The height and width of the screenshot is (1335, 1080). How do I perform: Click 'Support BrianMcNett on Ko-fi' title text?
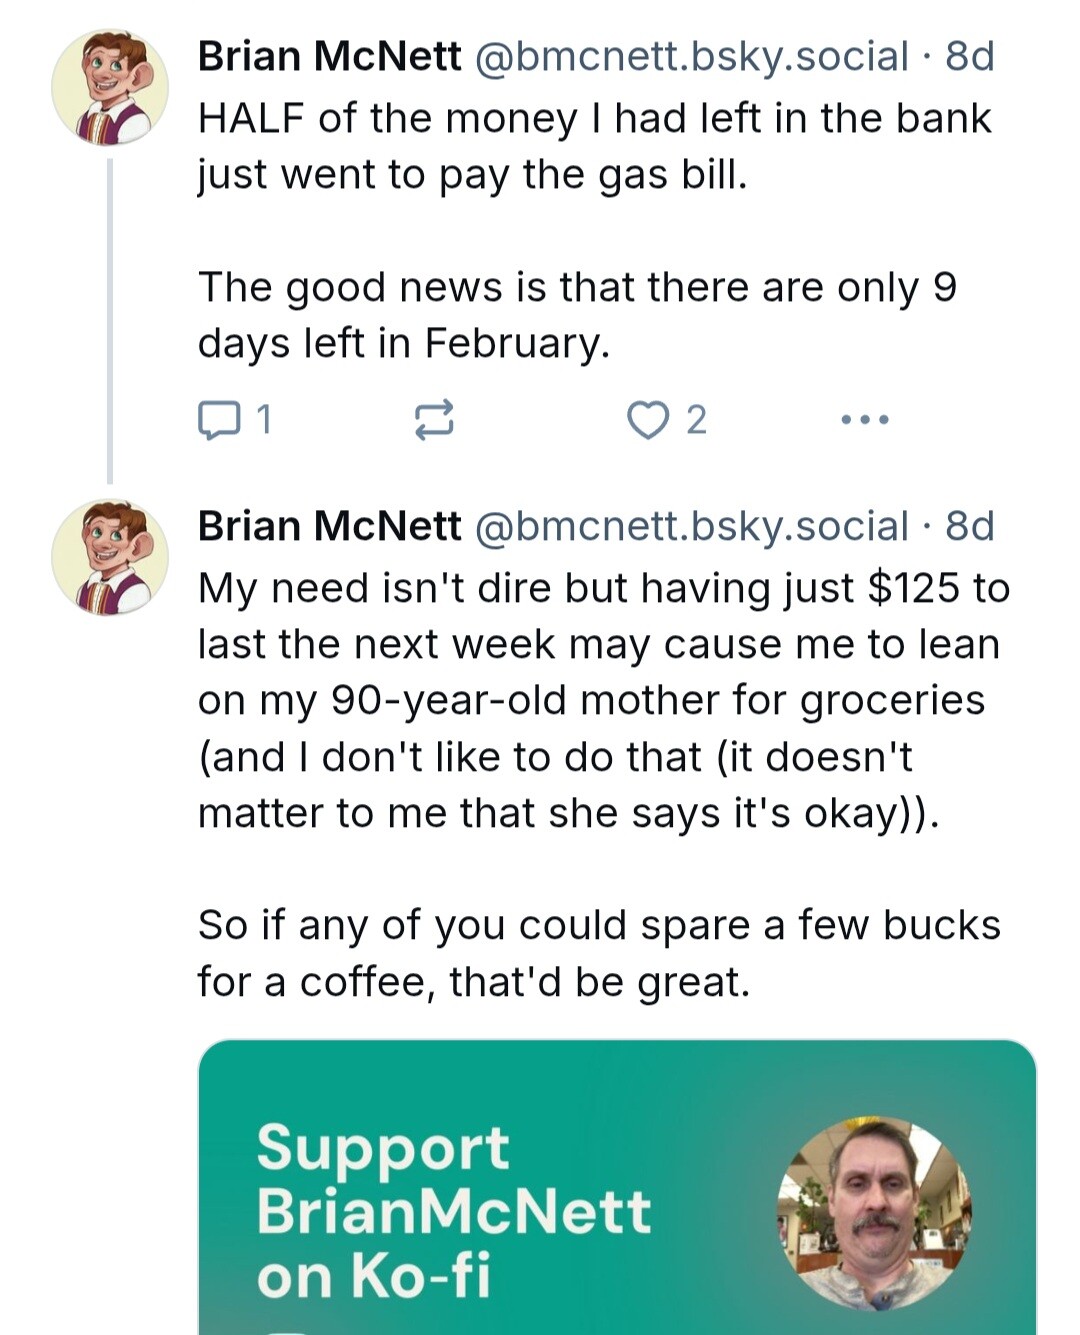tap(453, 1212)
